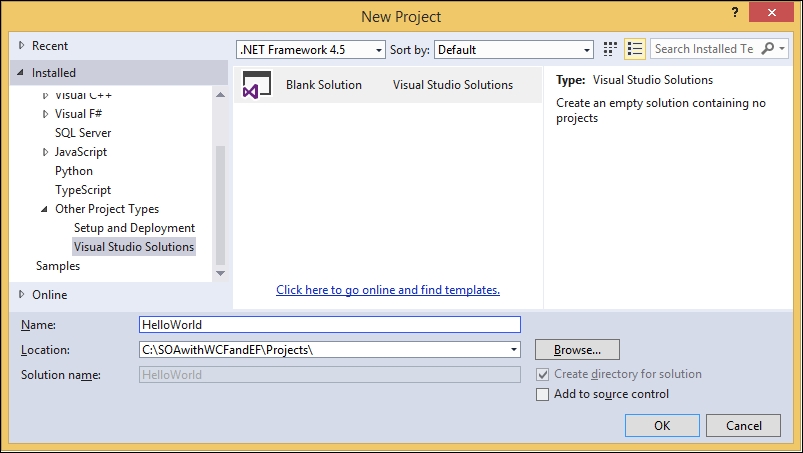Viewport: 803px width, 453px height.
Task: Open the Location path dropdown arrow
Action: (x=514, y=350)
